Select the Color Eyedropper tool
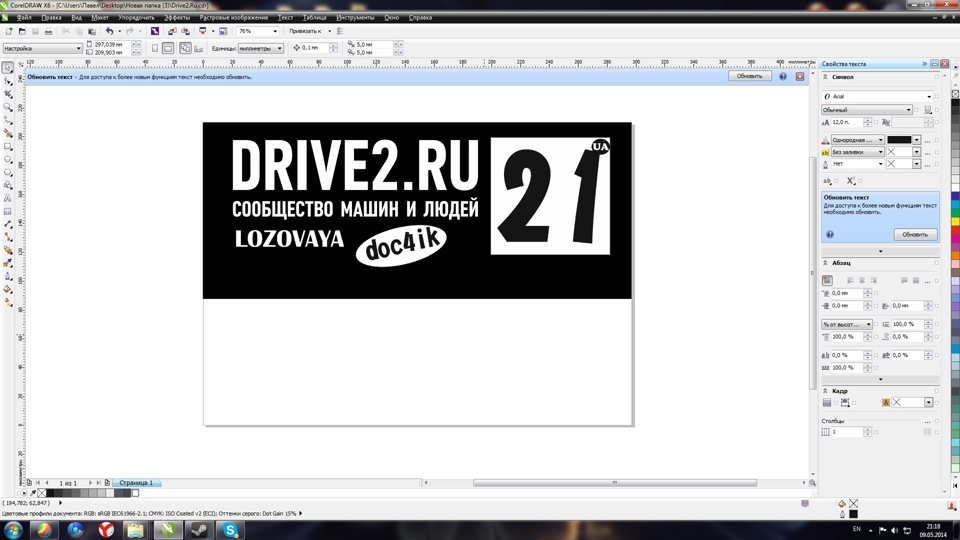This screenshot has width=960, height=540. point(8,263)
